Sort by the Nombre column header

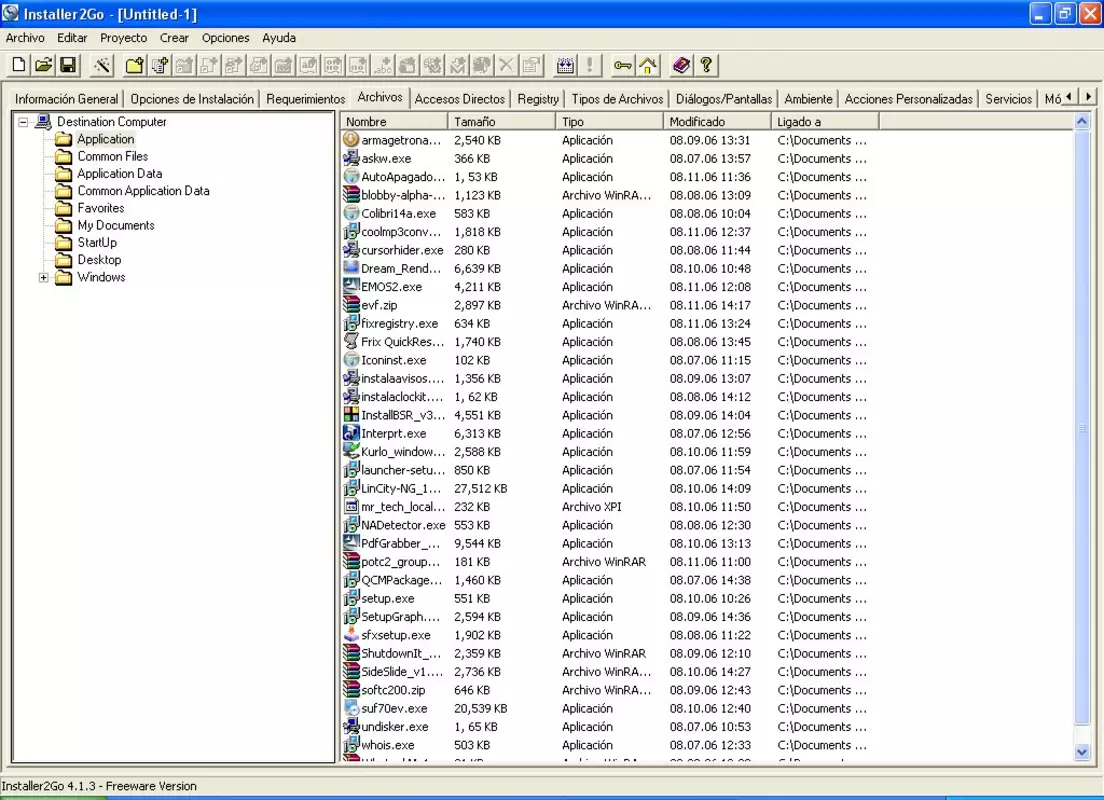coord(394,122)
